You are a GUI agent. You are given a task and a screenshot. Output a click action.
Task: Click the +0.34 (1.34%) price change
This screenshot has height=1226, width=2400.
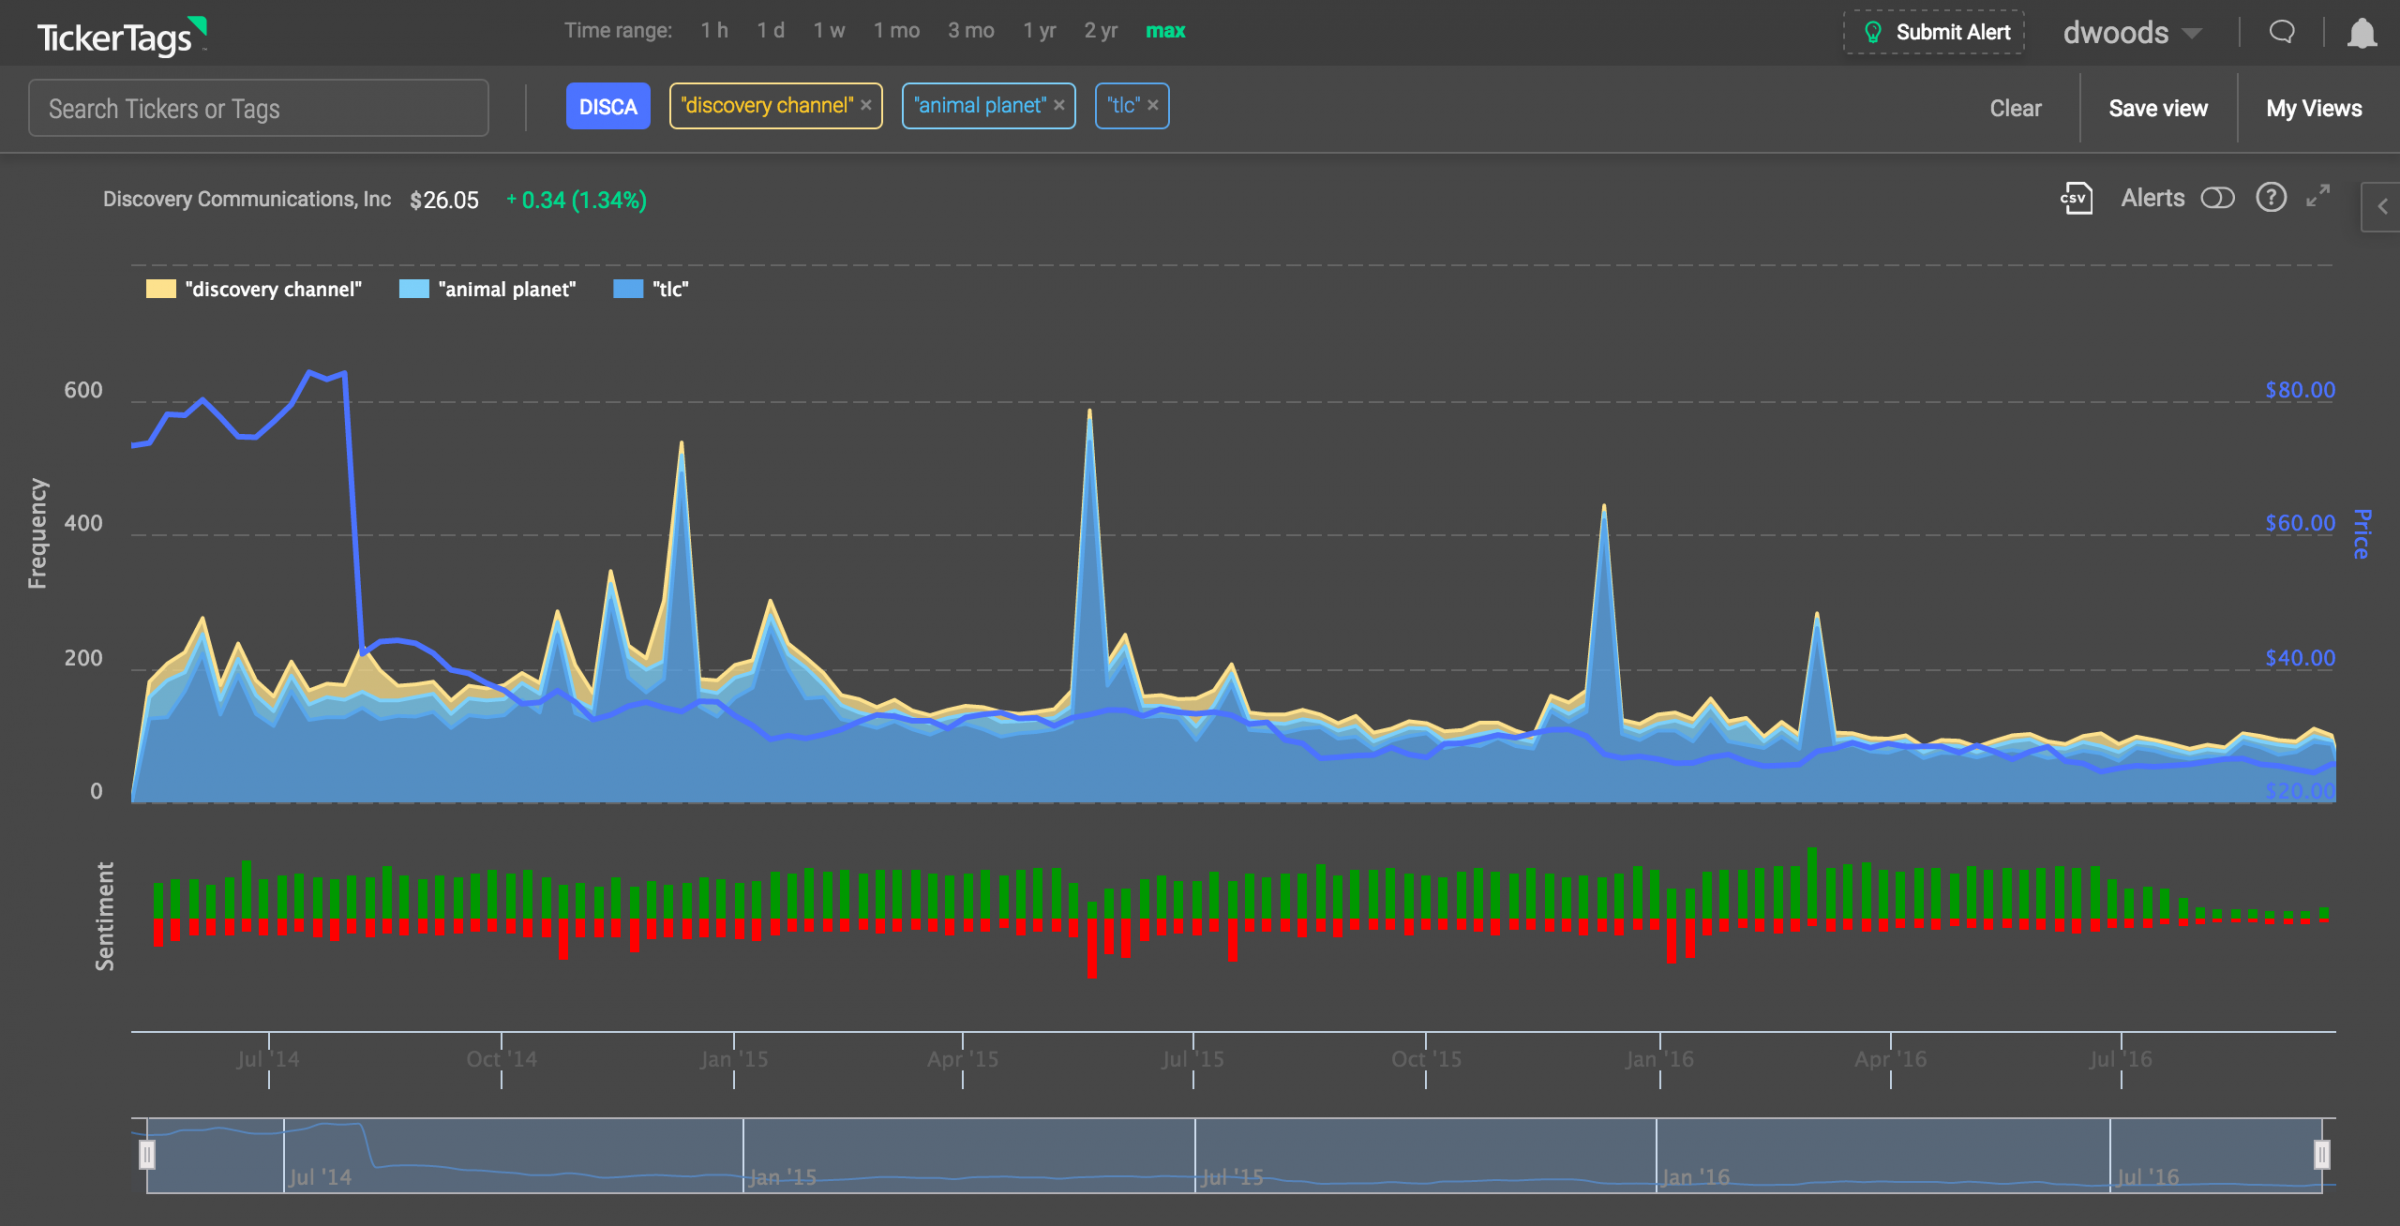pyautogui.click(x=576, y=200)
